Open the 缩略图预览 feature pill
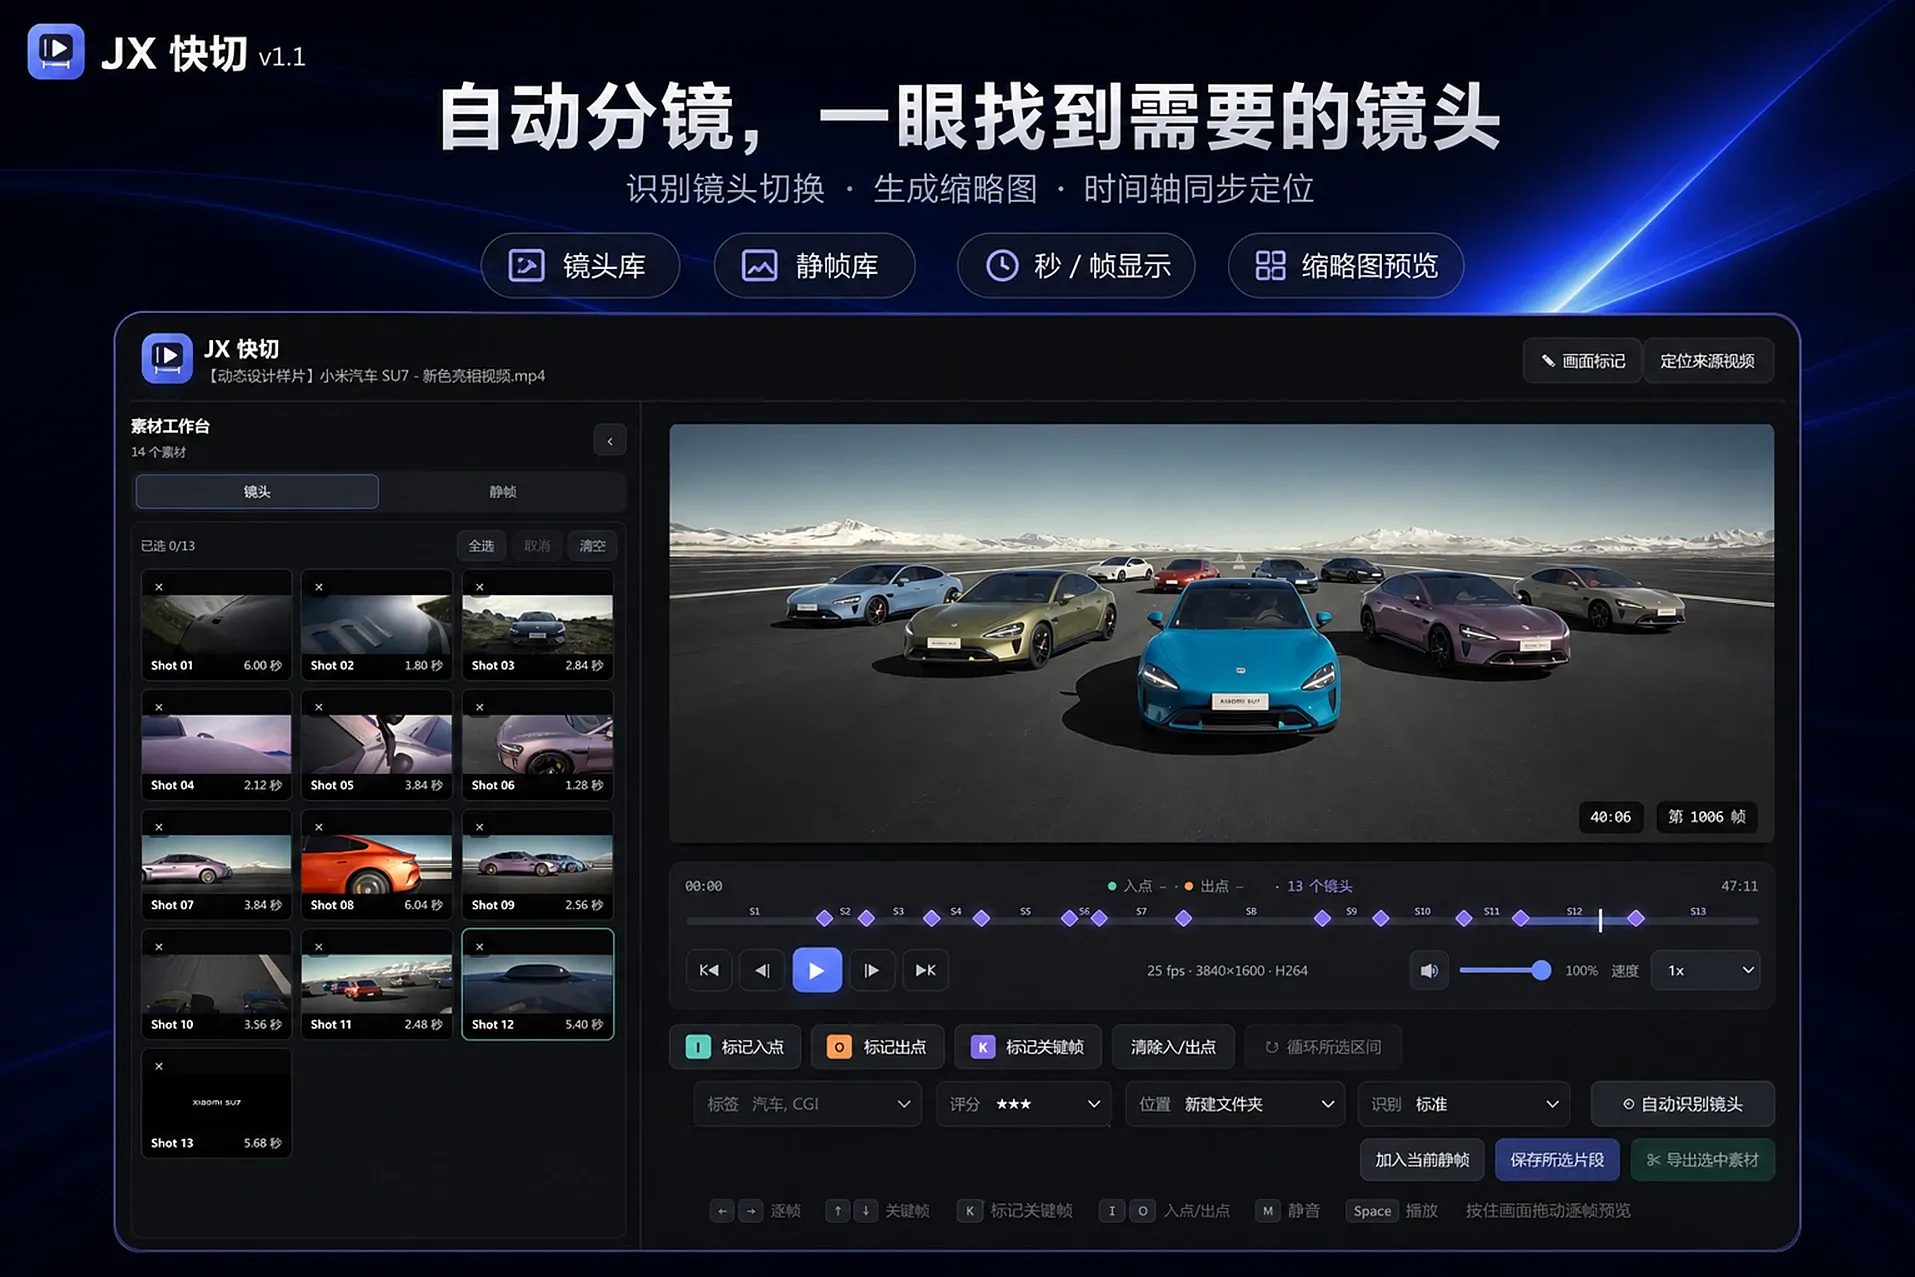Image resolution: width=1915 pixels, height=1277 pixels. coord(1346,266)
